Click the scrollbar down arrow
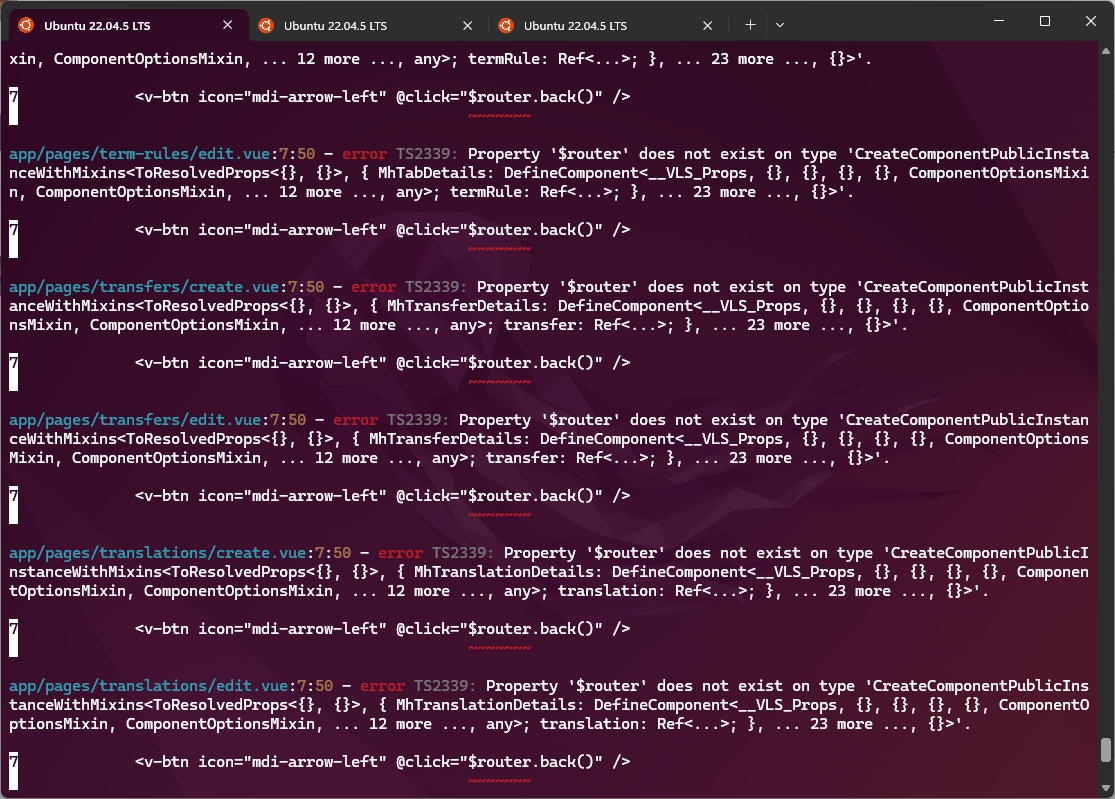The width and height of the screenshot is (1115, 799). pyautogui.click(x=1106, y=788)
